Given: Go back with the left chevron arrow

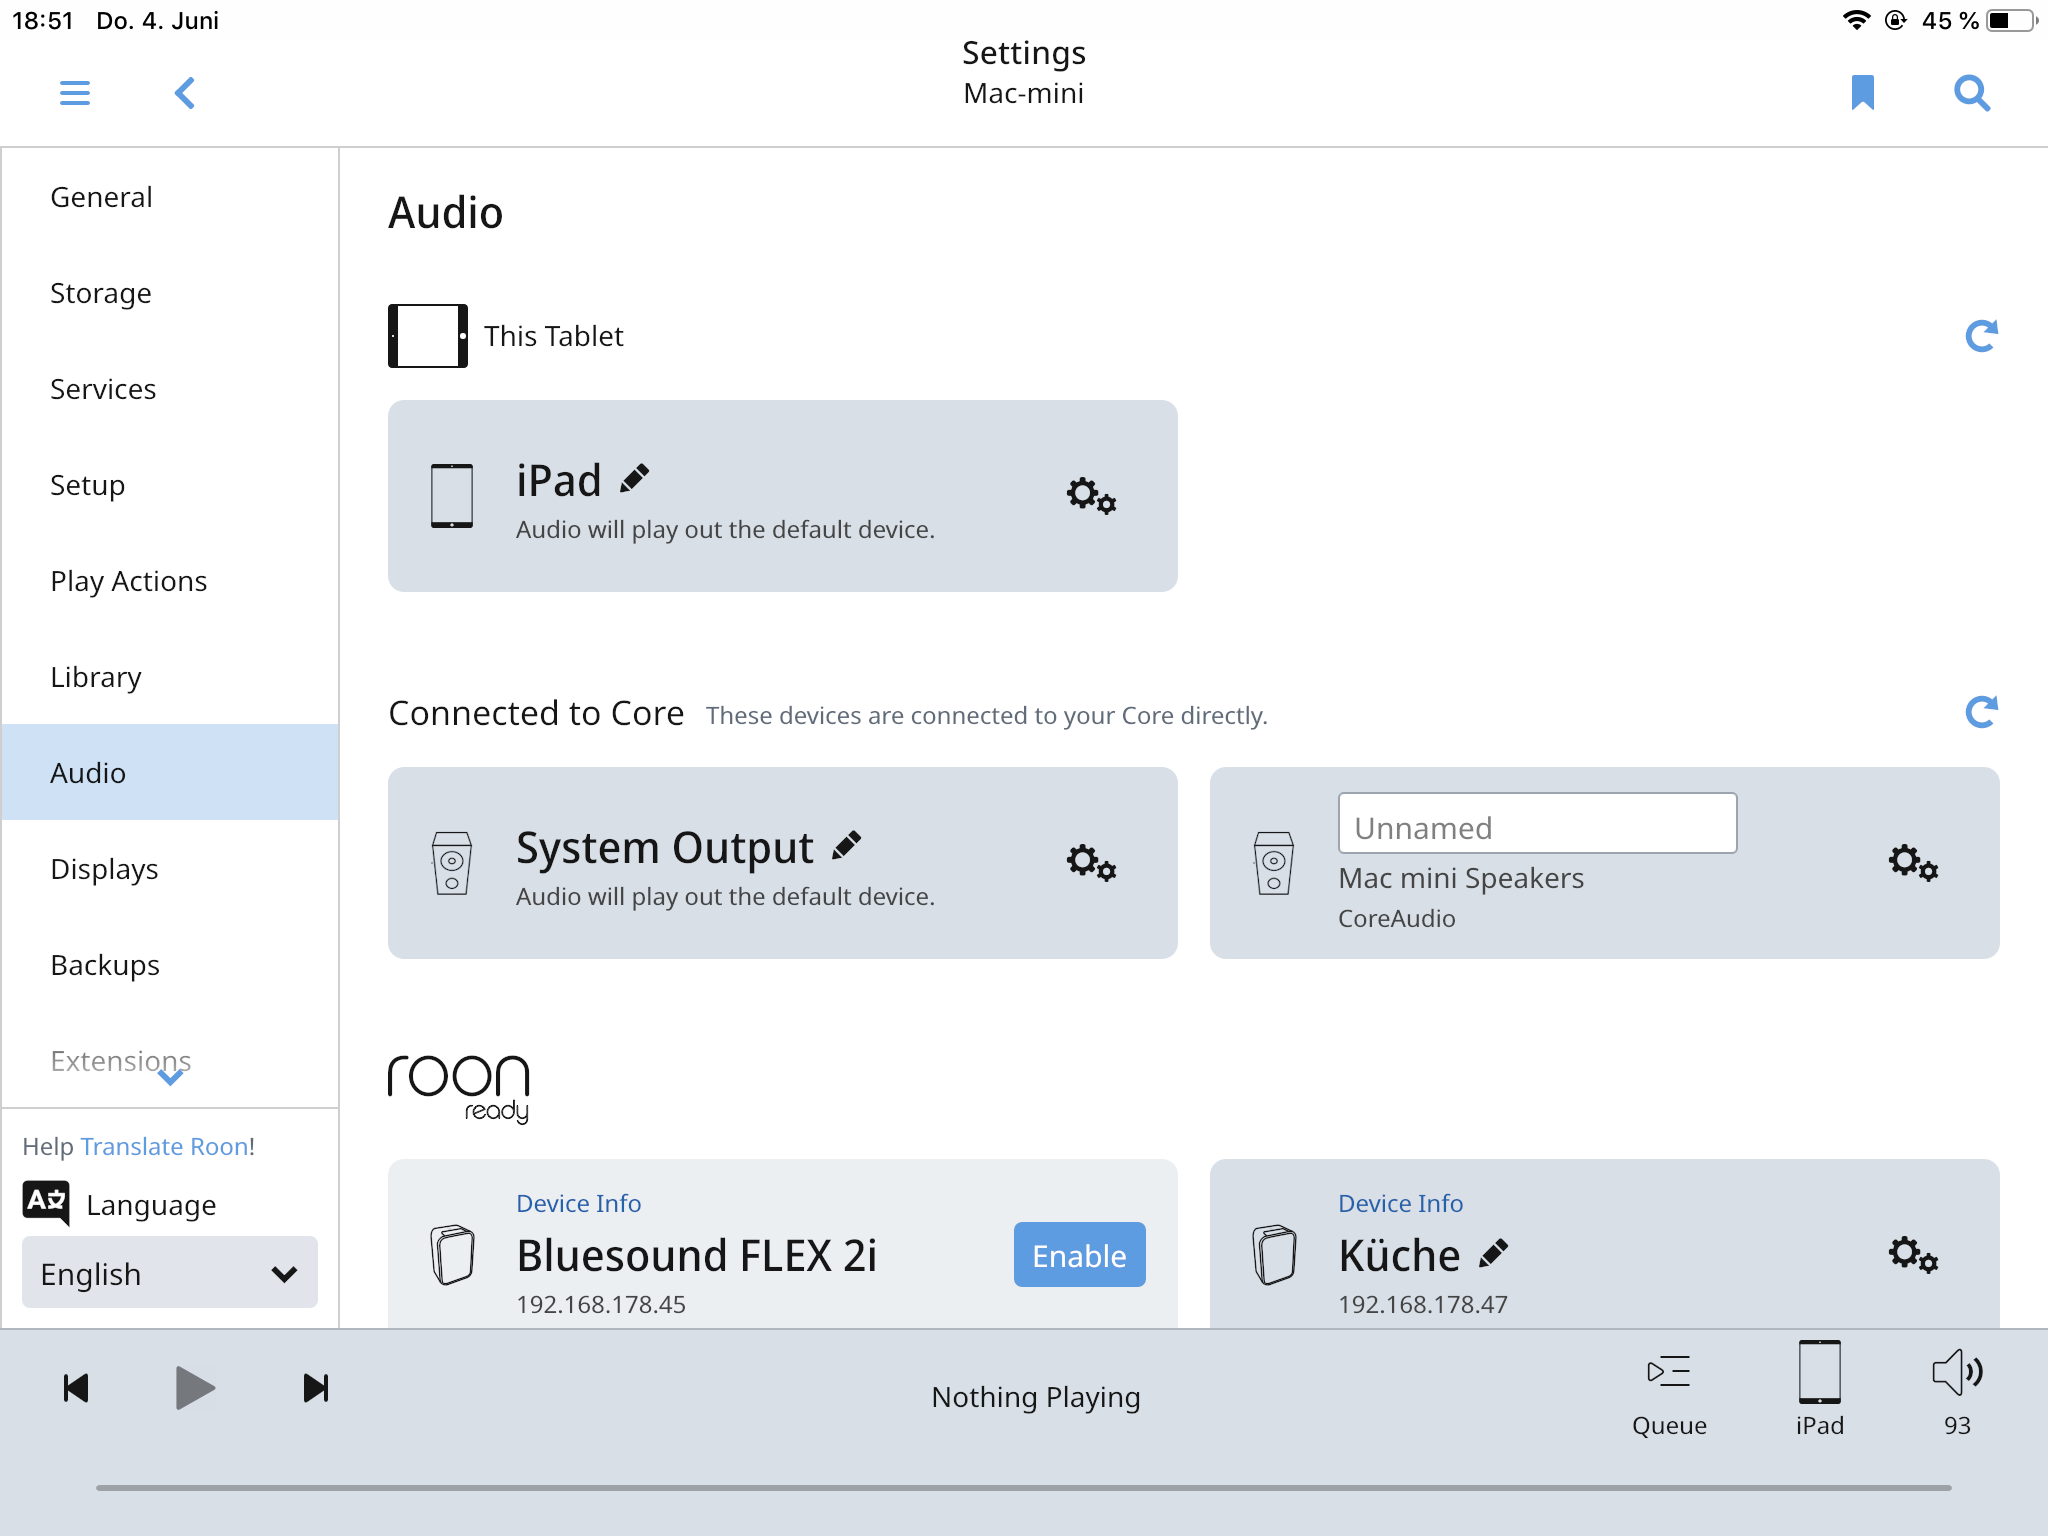Looking at the screenshot, I should click(x=185, y=93).
